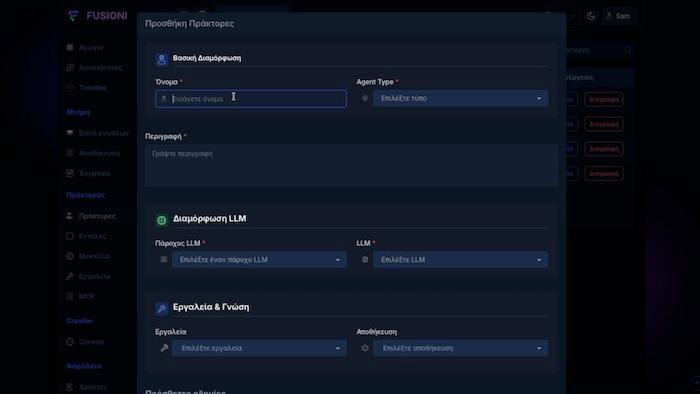Viewport: 700px width, 394px height.
Task: Click the green Διαμόρφωση LLM section icon
Action: tap(162, 220)
